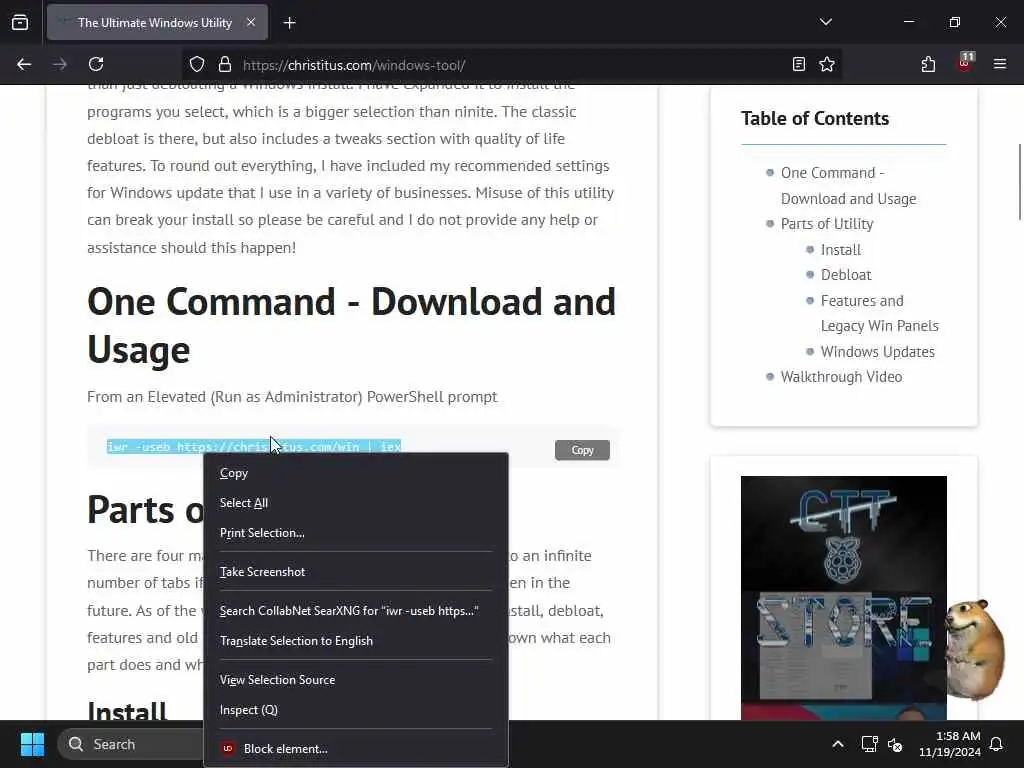1024x768 pixels.
Task: Click the forward navigation arrow
Action: [x=60, y=64]
